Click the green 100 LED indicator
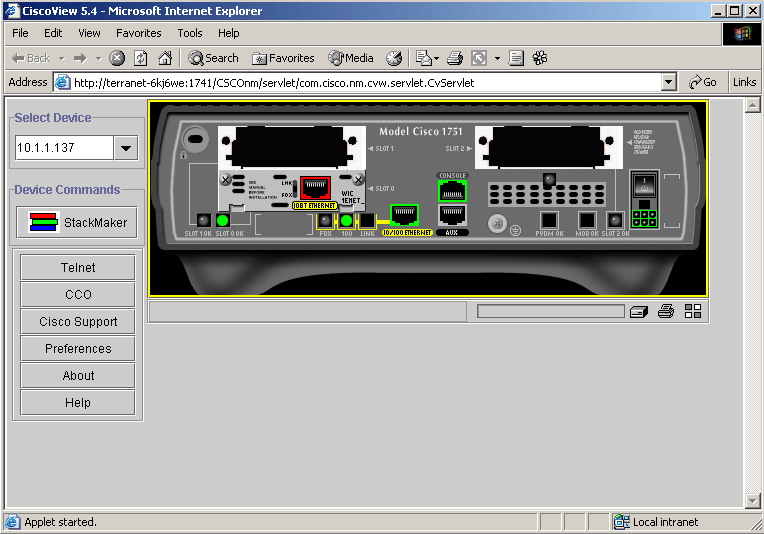Image resolution: width=764 pixels, height=534 pixels. tap(346, 221)
